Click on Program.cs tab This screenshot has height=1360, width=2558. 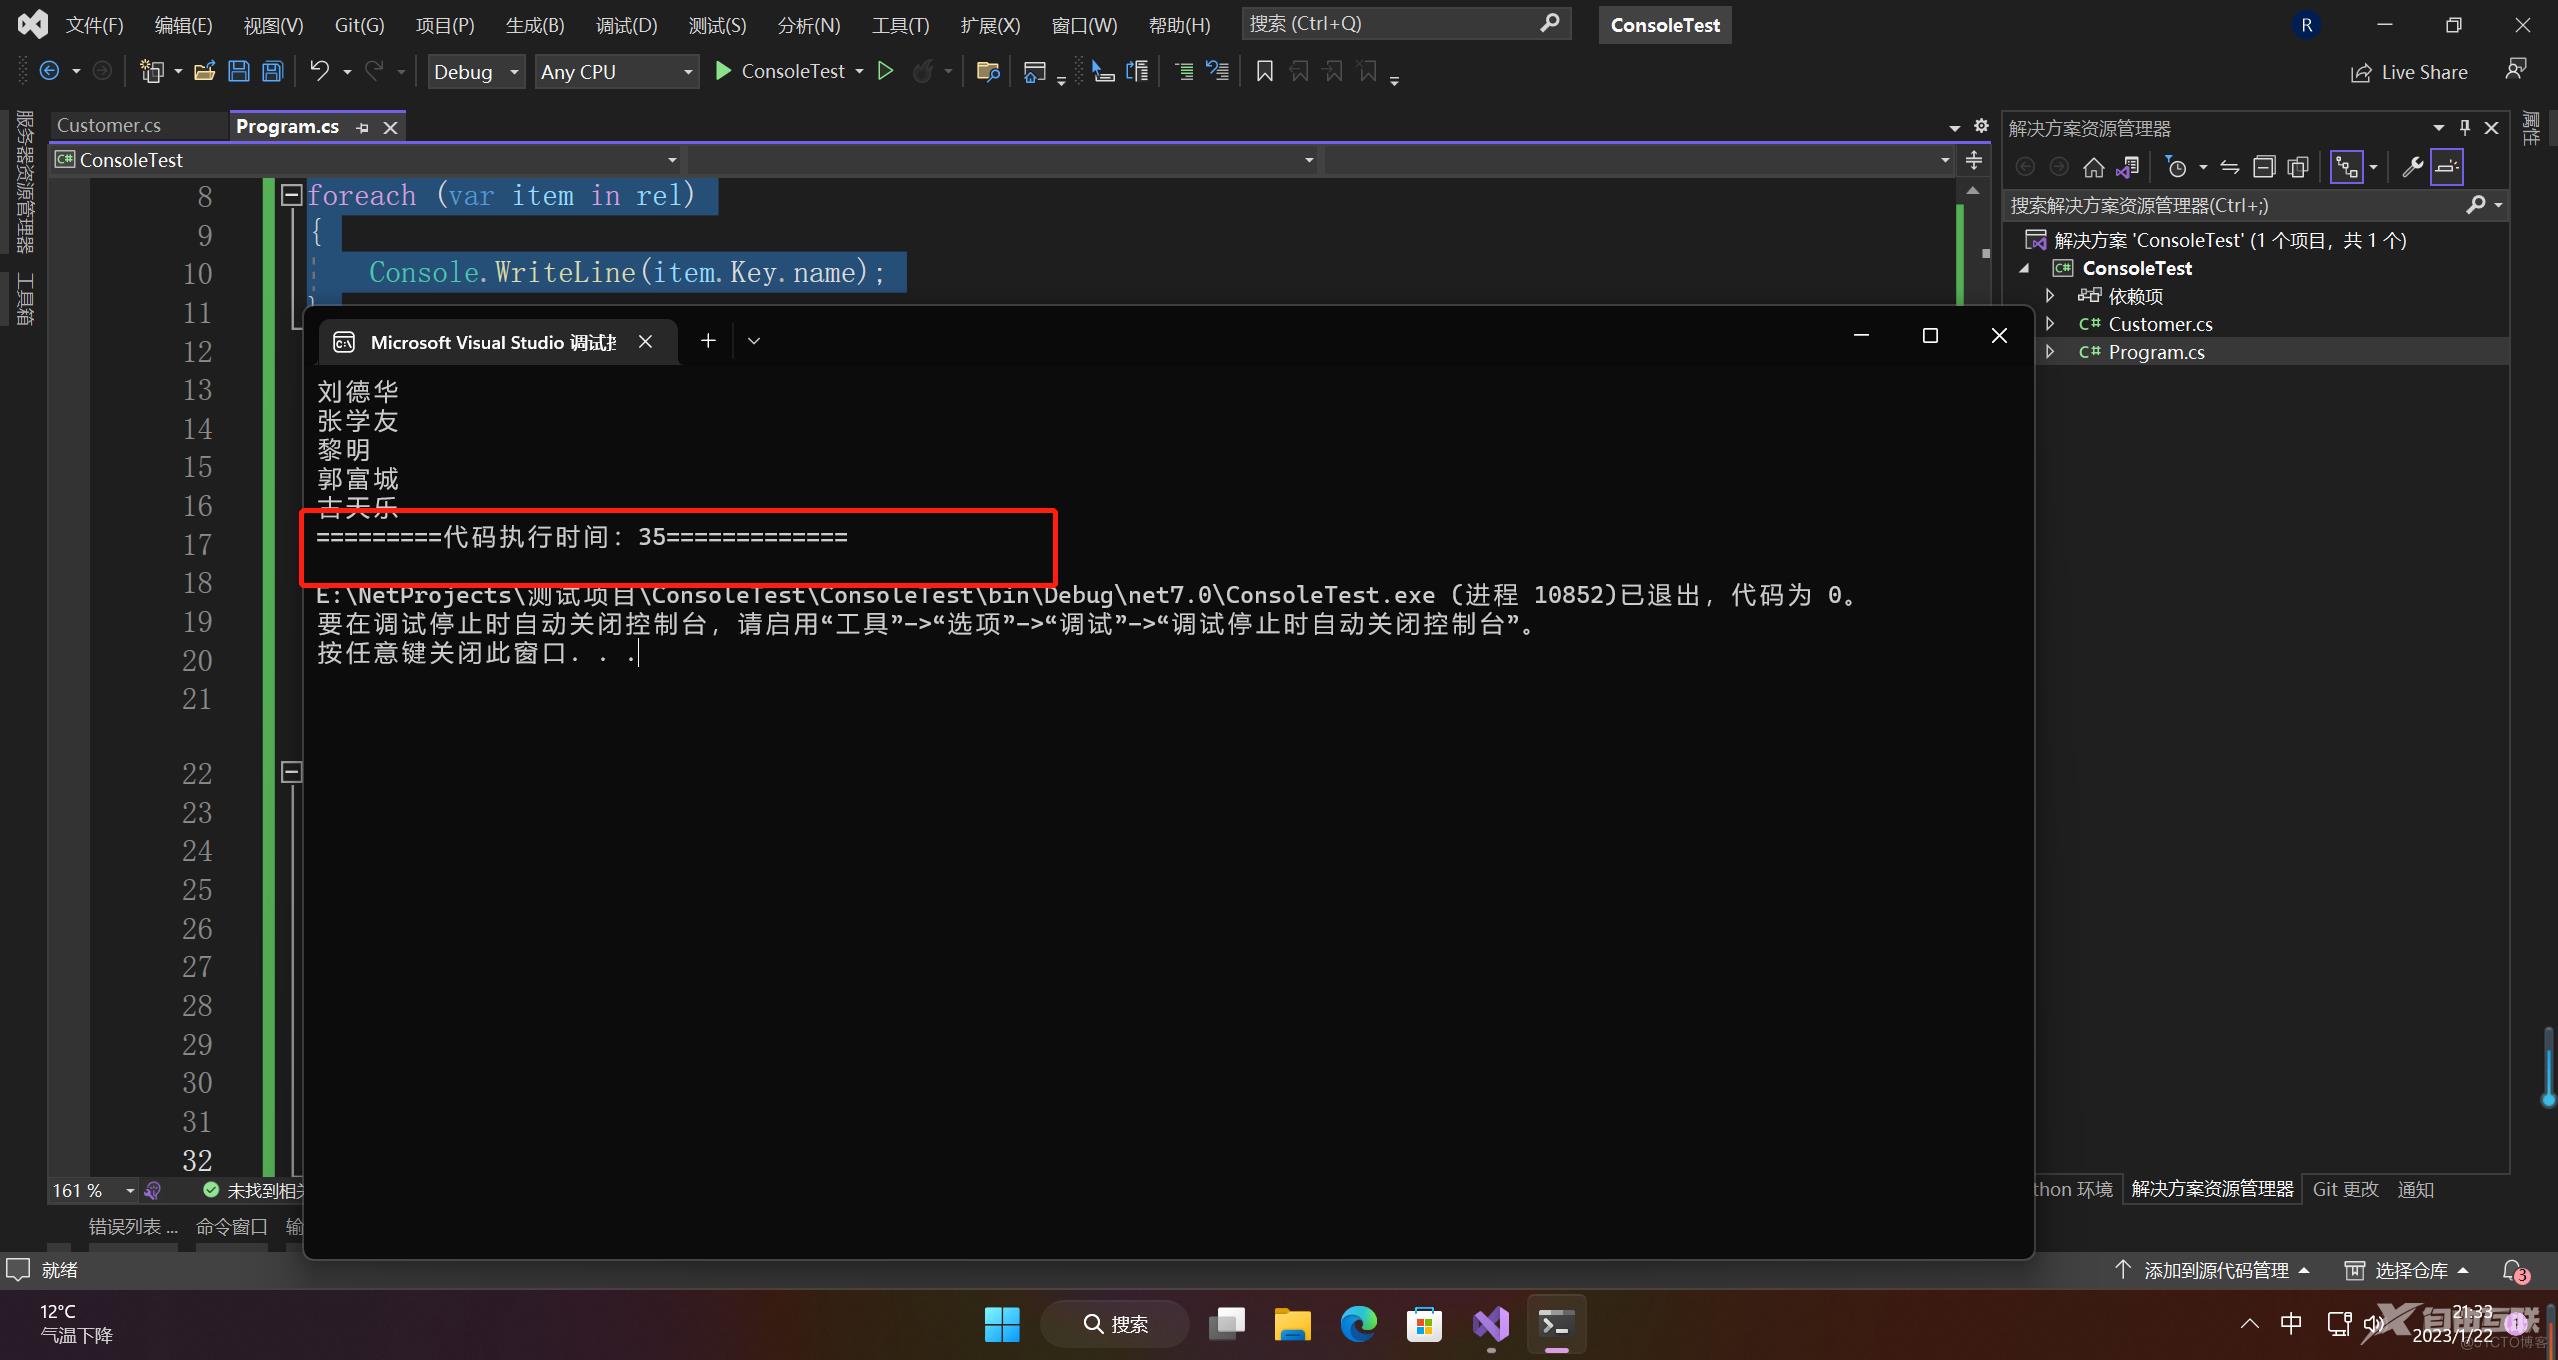[x=286, y=123]
